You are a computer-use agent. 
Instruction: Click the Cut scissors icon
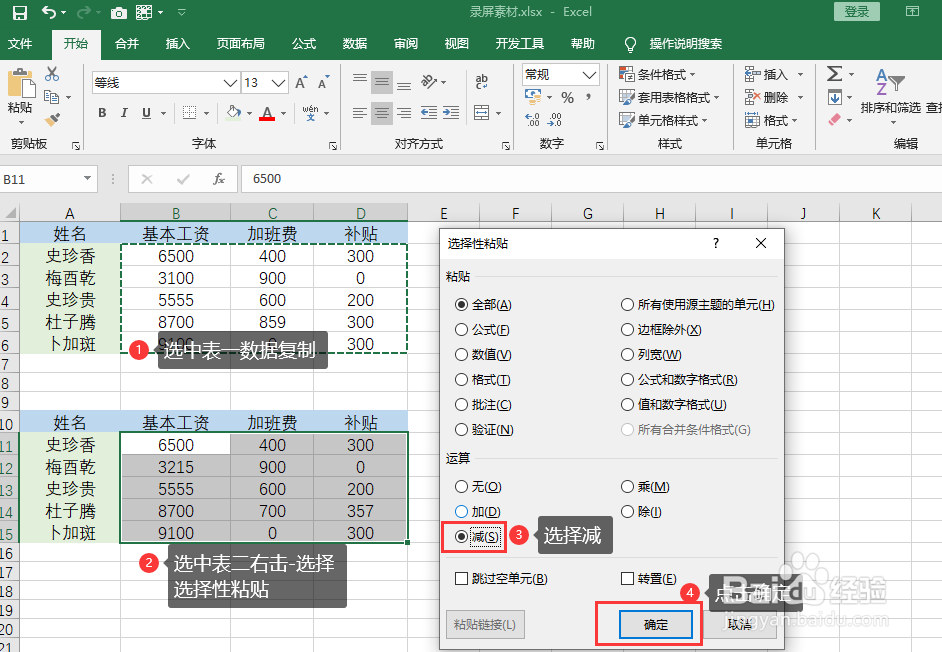(x=52, y=74)
